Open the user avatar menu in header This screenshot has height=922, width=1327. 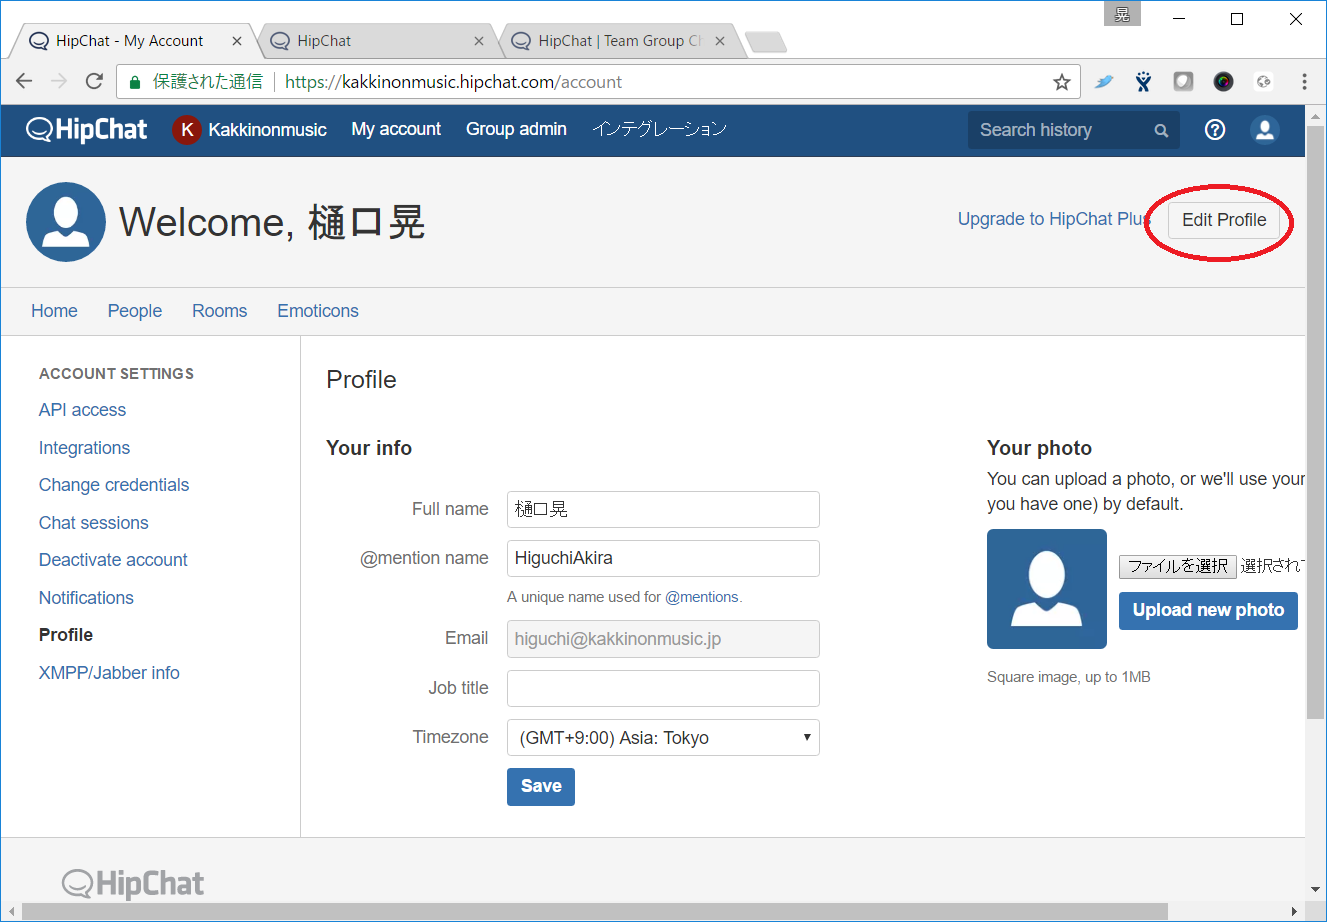click(1265, 130)
